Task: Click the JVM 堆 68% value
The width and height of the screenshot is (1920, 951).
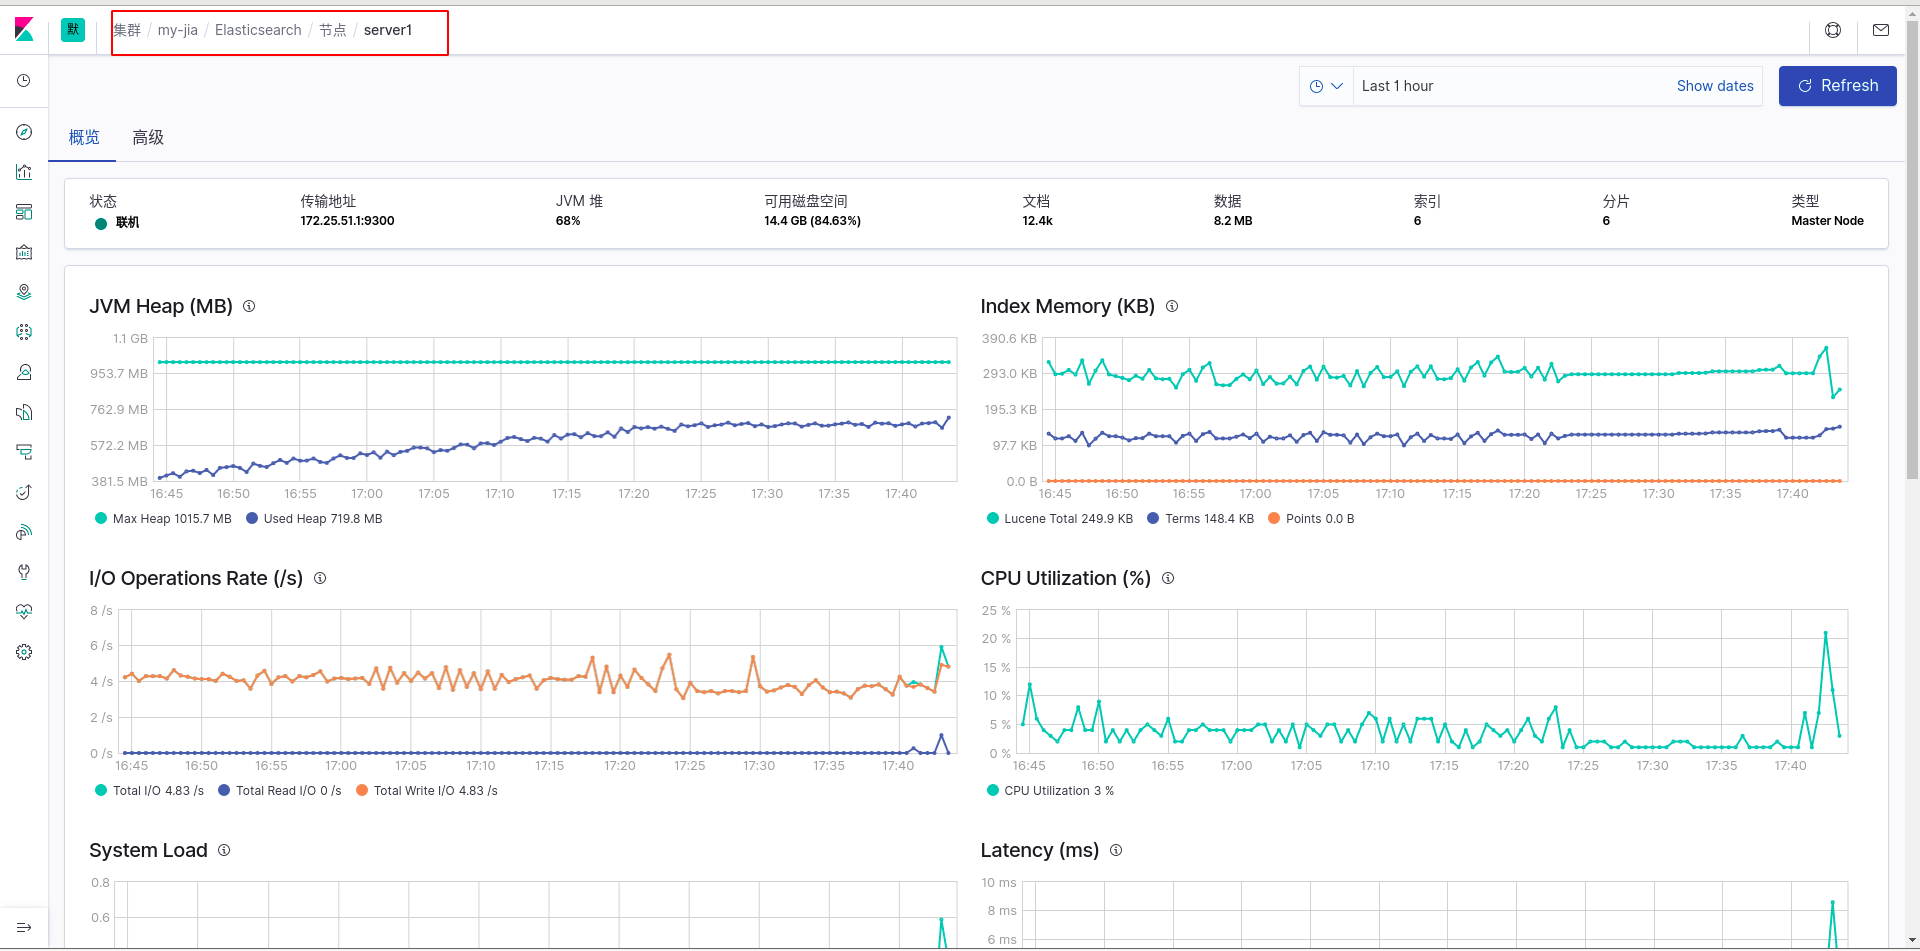Action: tap(568, 221)
